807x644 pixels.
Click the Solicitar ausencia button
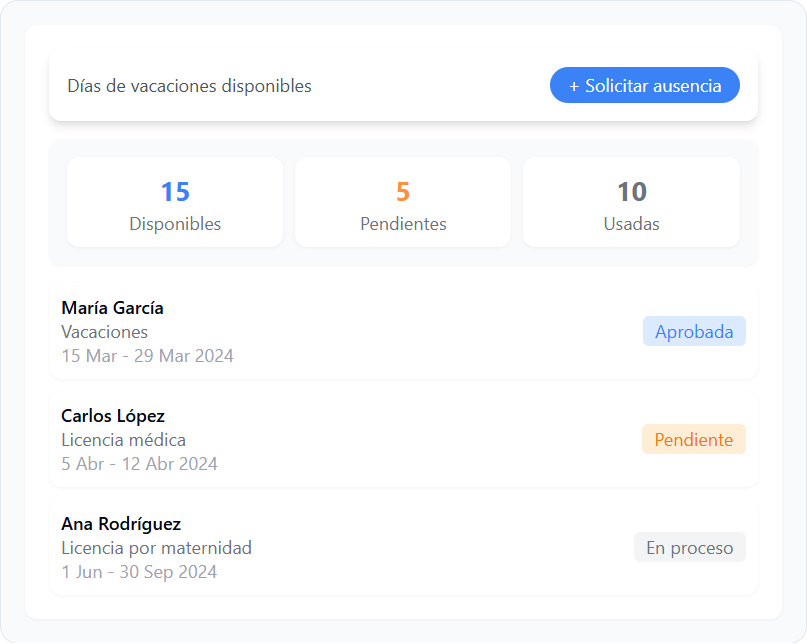pos(644,86)
